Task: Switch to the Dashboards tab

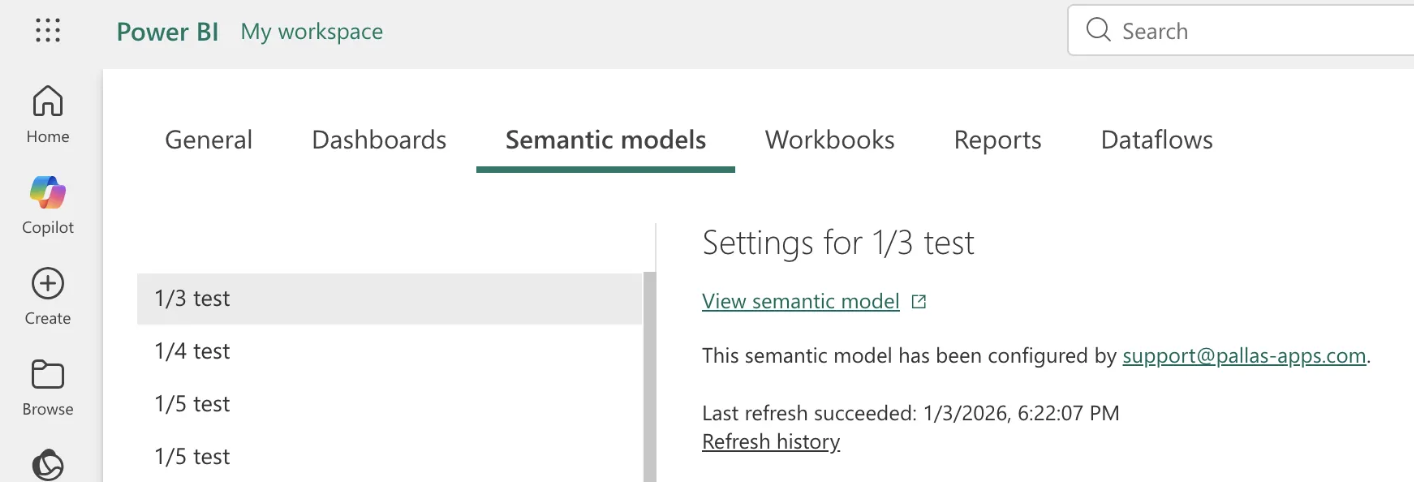Action: pos(379,140)
